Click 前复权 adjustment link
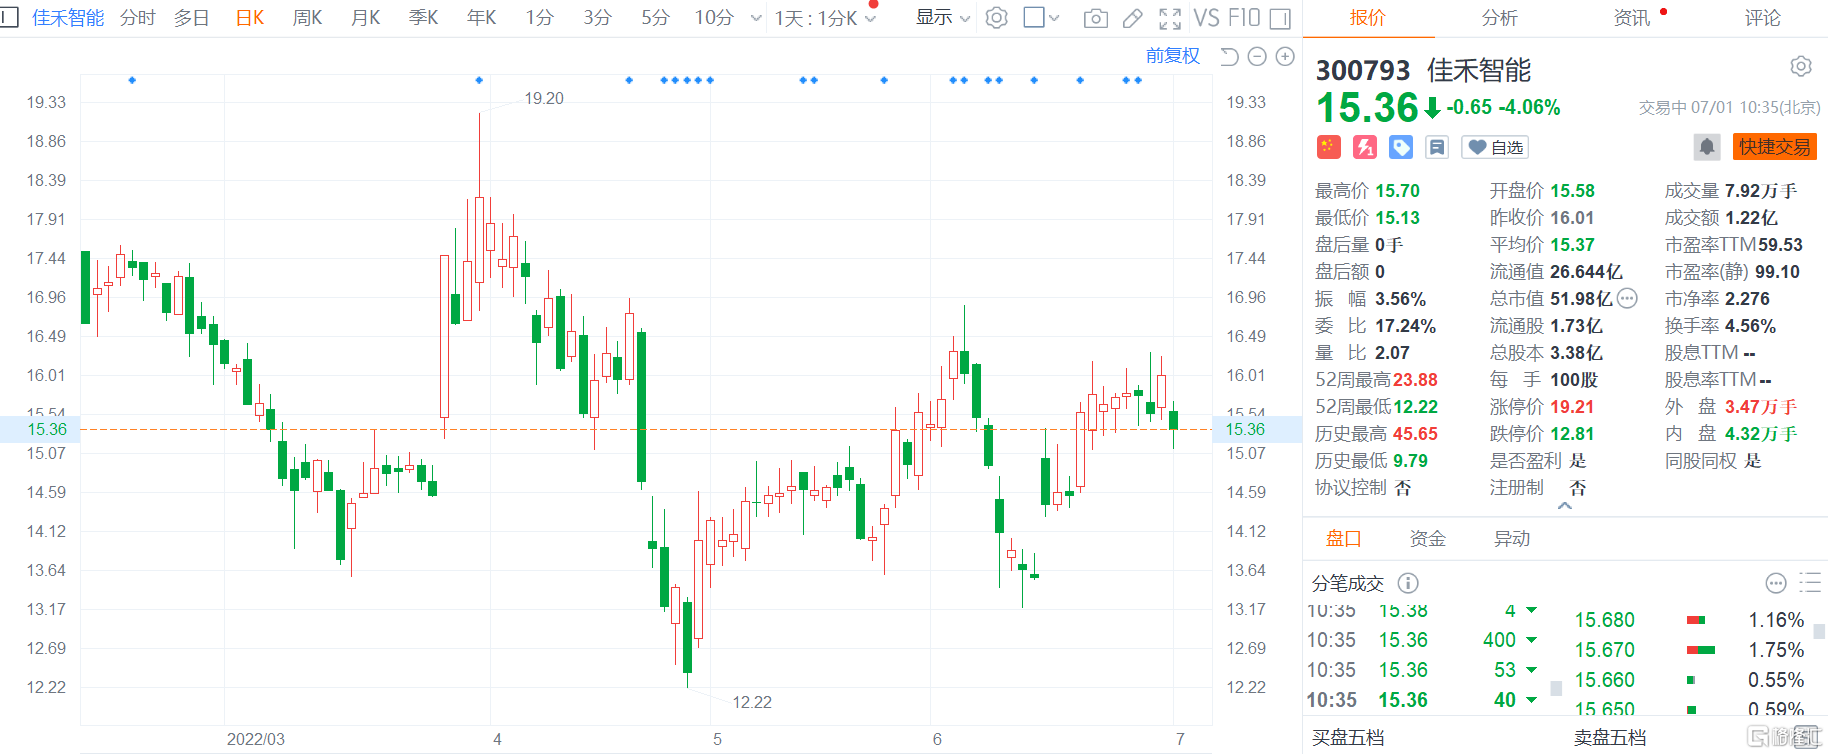Screen dimensions: 1829x754 click(1172, 56)
